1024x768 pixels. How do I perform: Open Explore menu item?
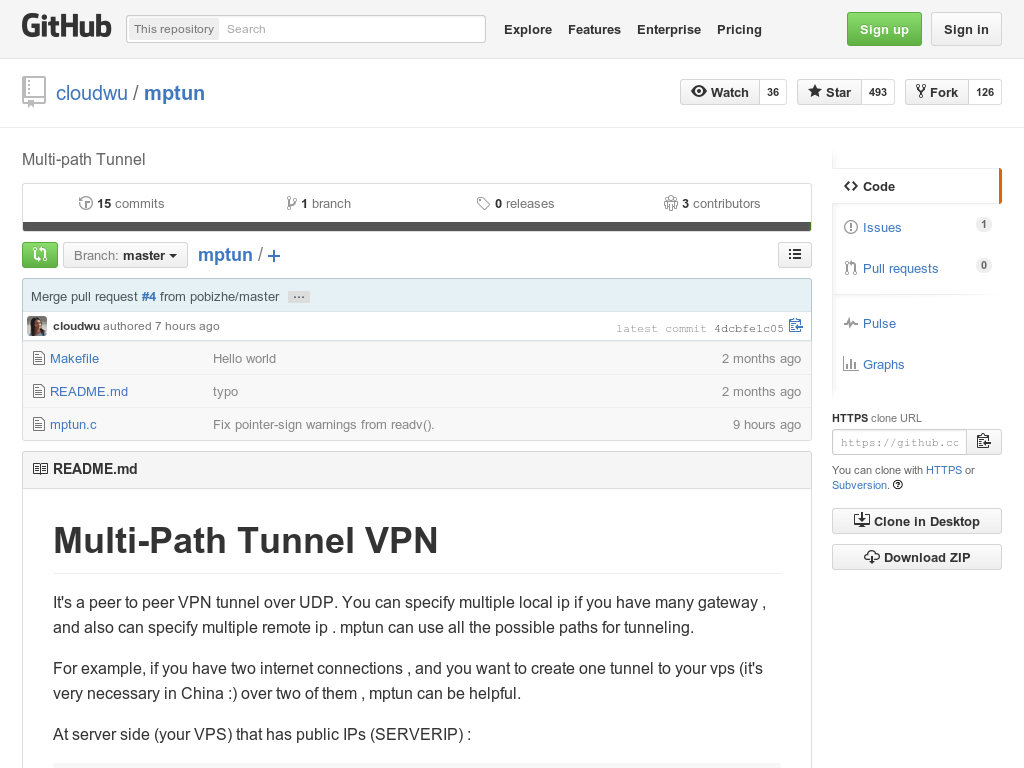pos(528,29)
